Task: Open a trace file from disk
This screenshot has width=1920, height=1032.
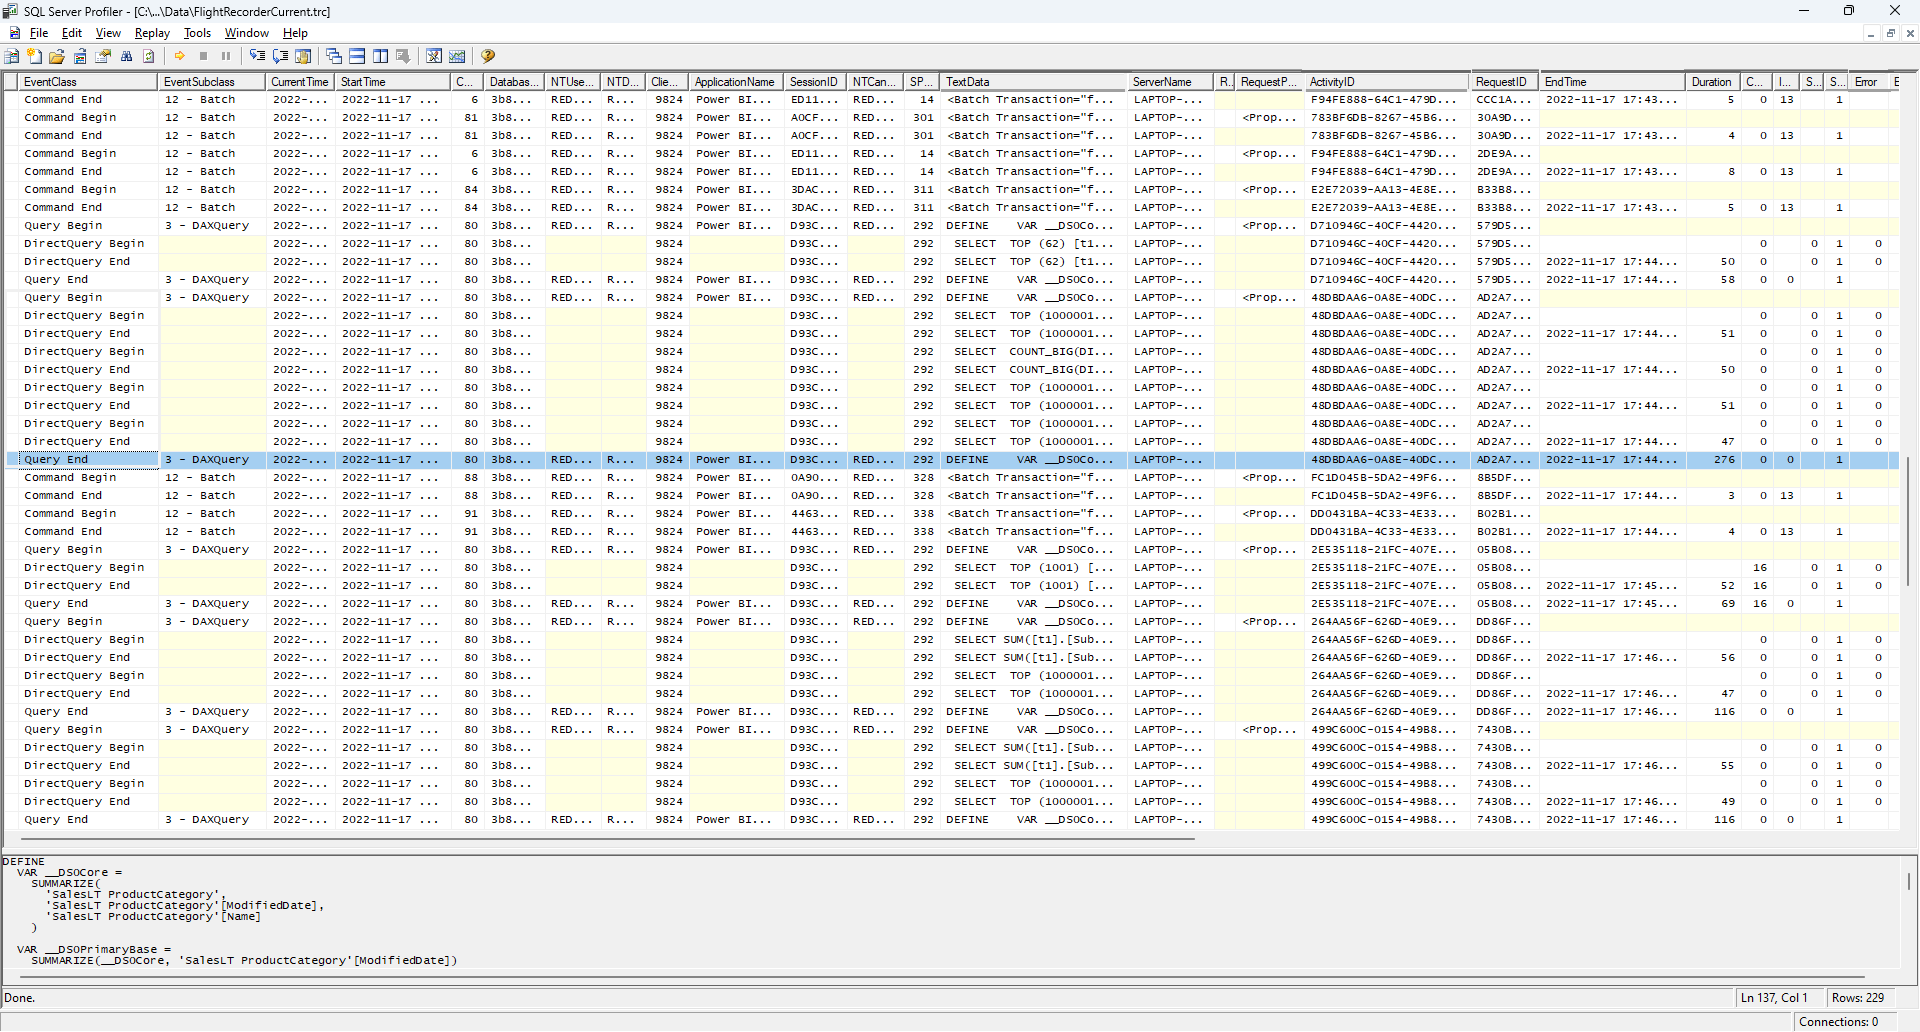Action: click(x=58, y=56)
